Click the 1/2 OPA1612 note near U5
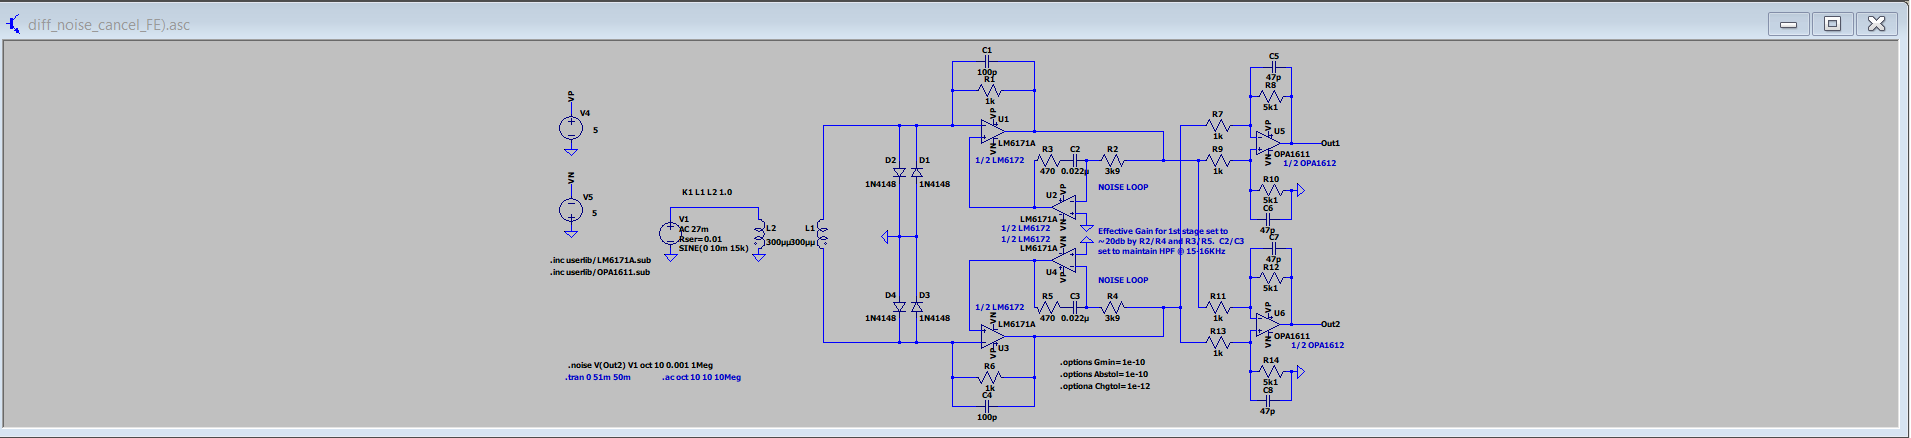The height and width of the screenshot is (438, 1911). tap(1309, 163)
